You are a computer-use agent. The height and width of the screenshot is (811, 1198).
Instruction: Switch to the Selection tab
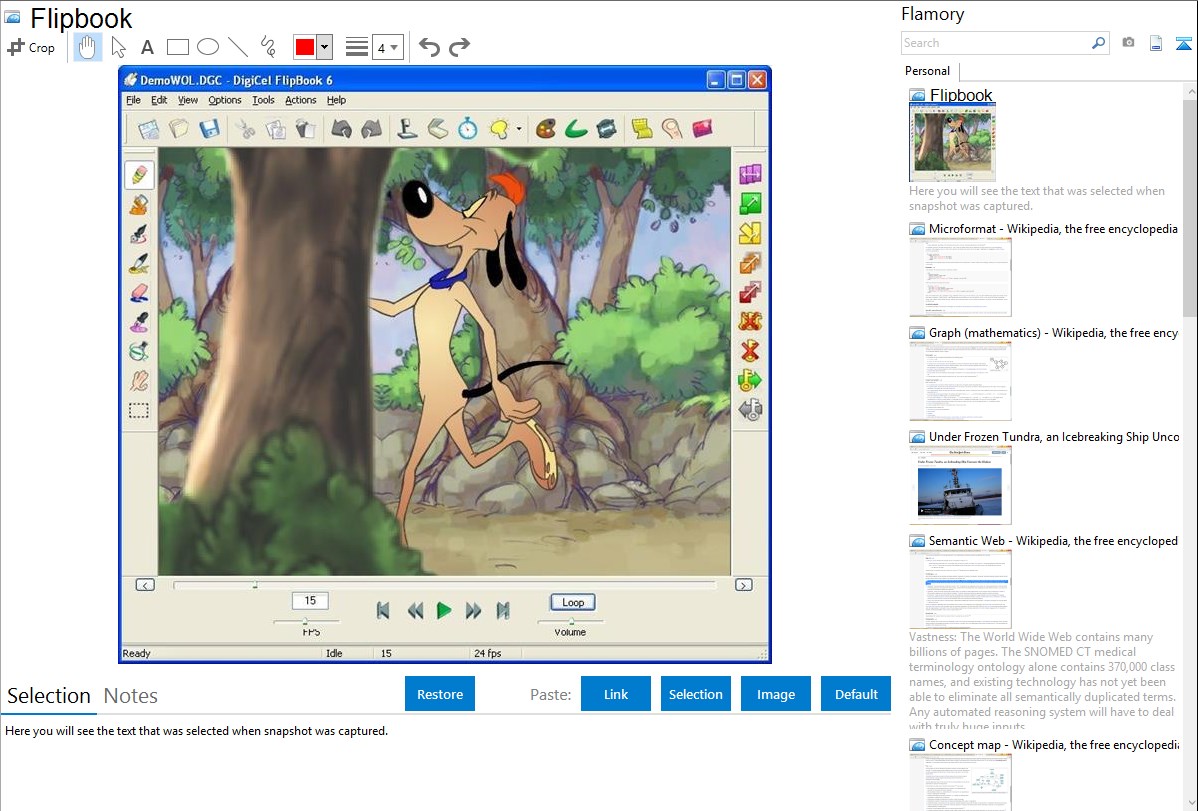pos(48,696)
